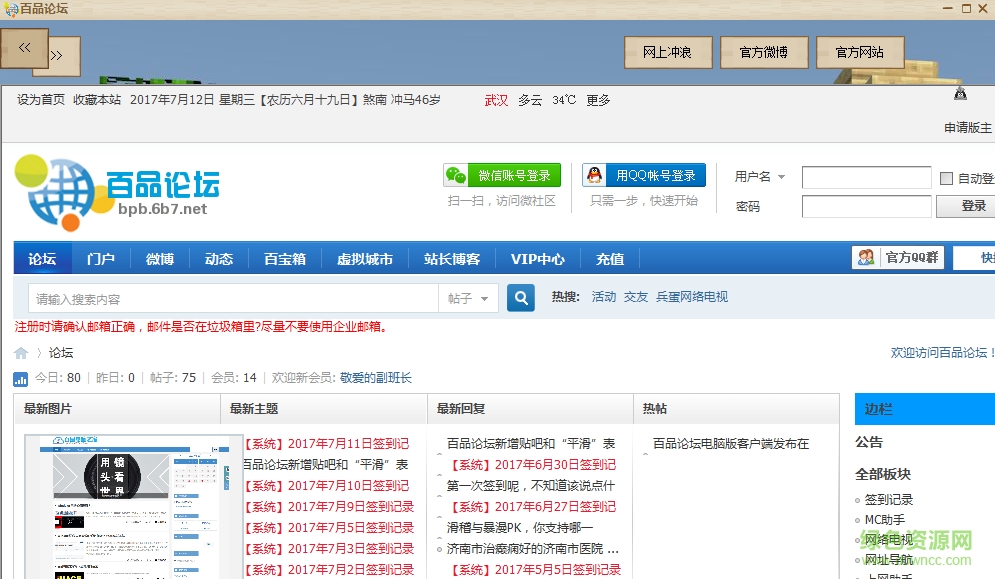
Task: Enable the 自动登录 checkbox
Action: point(944,177)
